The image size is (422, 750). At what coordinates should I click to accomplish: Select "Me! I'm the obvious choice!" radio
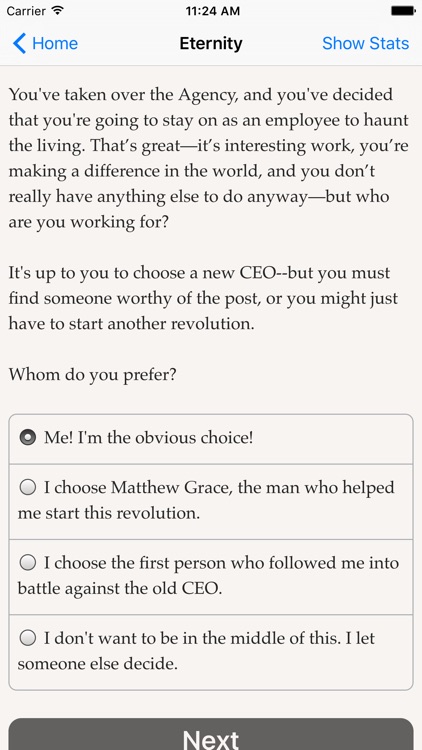(x=211, y=439)
